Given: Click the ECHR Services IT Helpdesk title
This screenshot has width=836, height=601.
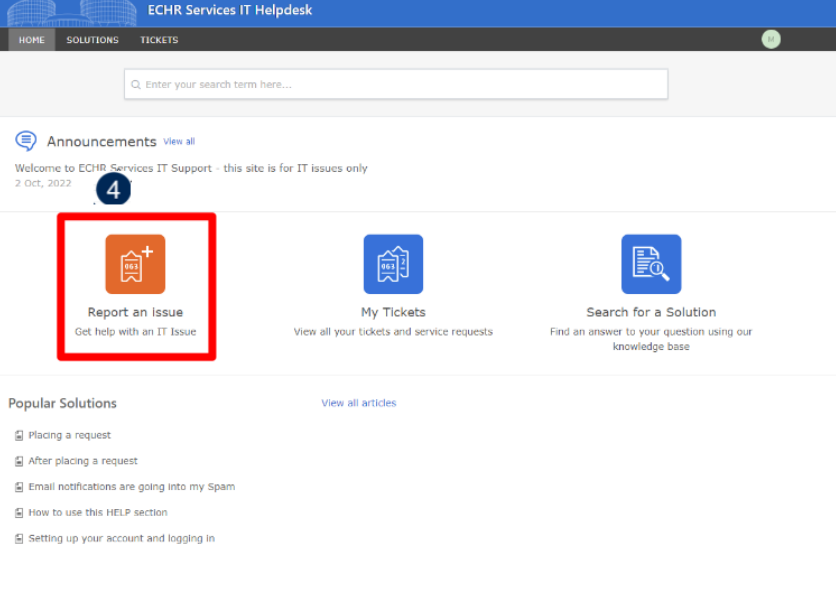Looking at the screenshot, I should tap(230, 10).
